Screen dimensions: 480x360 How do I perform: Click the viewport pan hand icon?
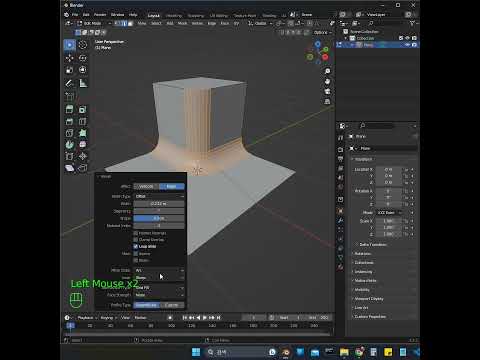click(327, 81)
